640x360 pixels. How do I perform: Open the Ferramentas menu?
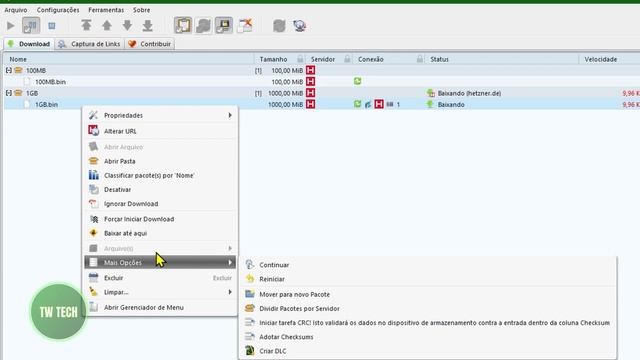tap(106, 10)
